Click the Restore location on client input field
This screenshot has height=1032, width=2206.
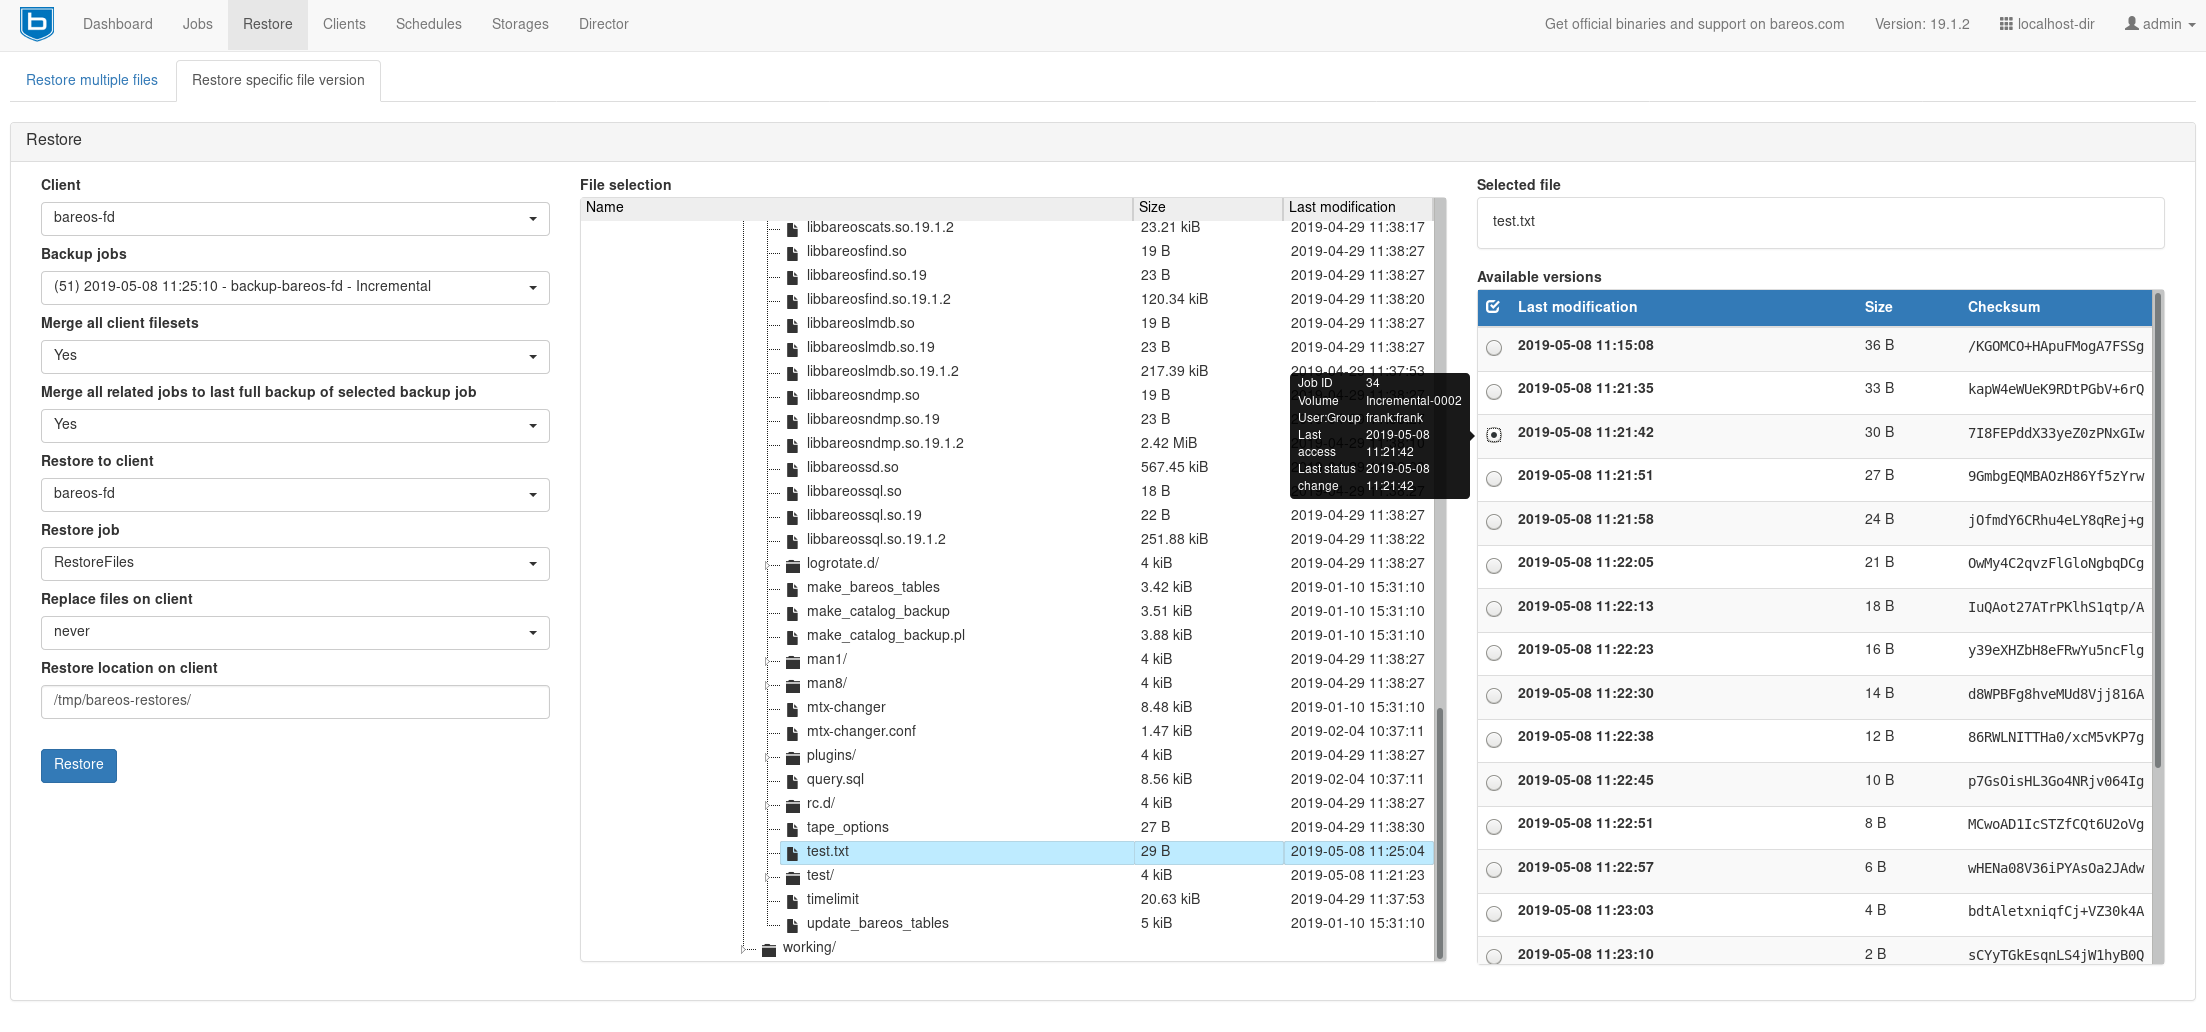coord(294,701)
